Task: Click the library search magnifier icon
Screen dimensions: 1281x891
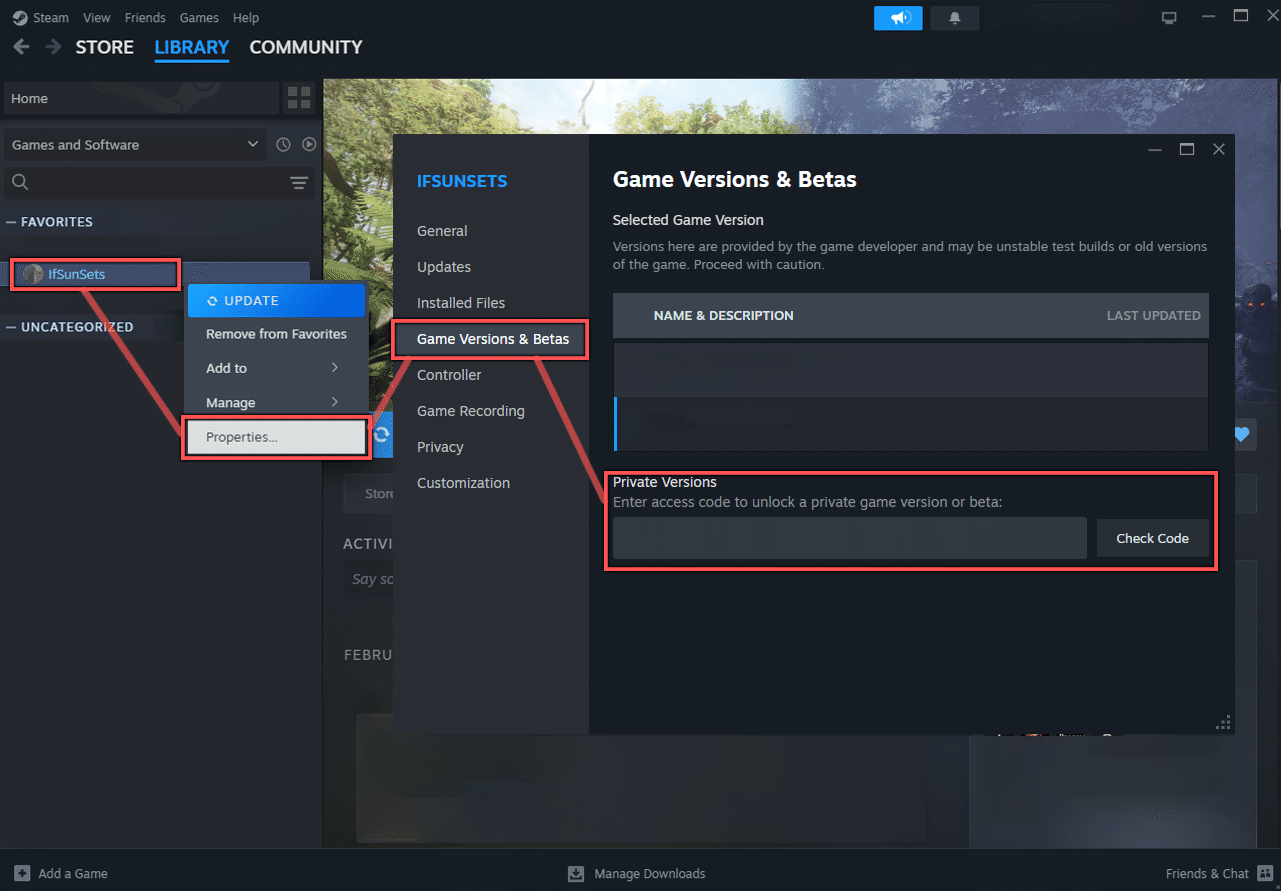Action: [20, 182]
